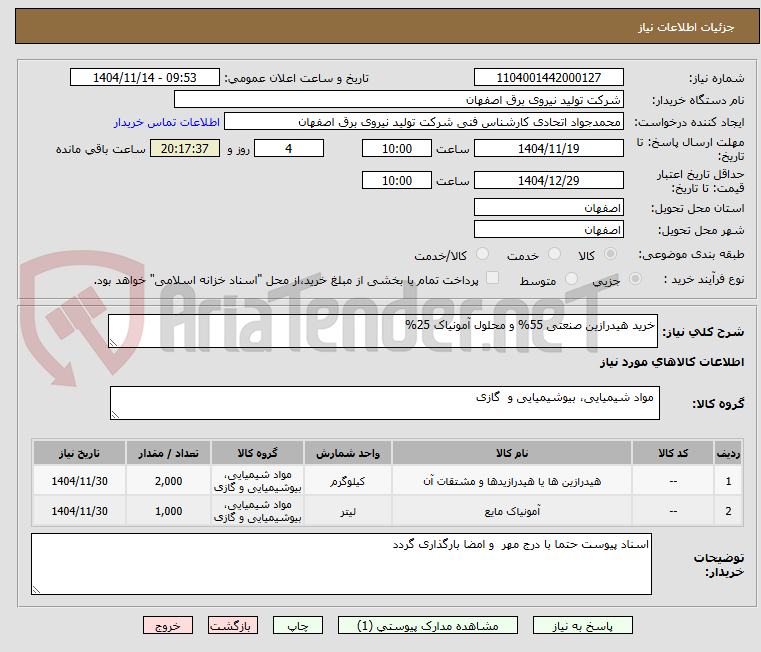
Task: Click the جزئیات اطلاعات نیاز page title
Action: click(x=686, y=27)
